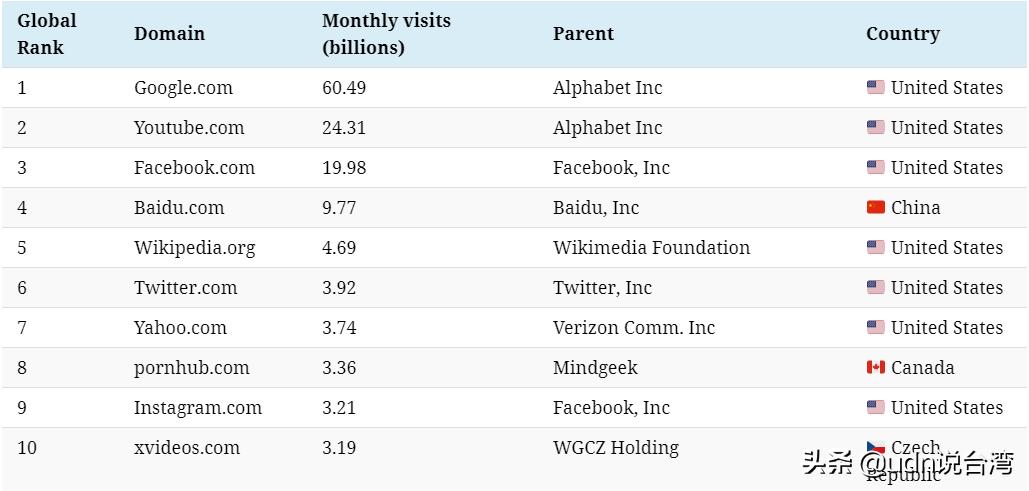
Task: Click the China flag in Baidu row
Action: coord(875,207)
